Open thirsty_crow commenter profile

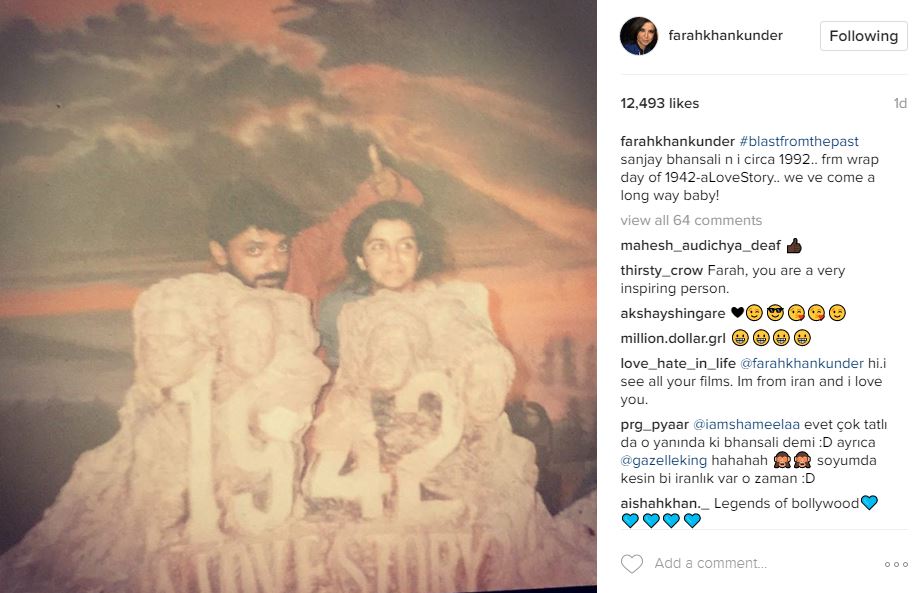[661, 270]
